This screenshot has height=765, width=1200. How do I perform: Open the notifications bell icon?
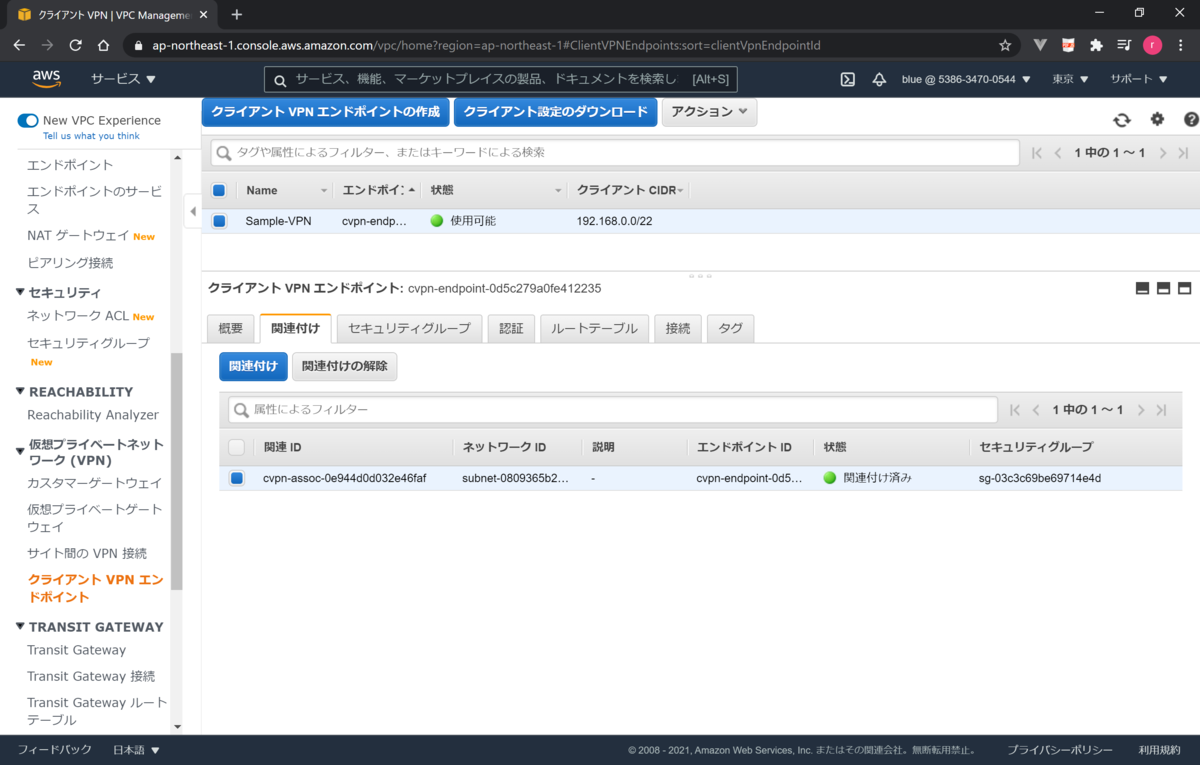click(x=879, y=79)
